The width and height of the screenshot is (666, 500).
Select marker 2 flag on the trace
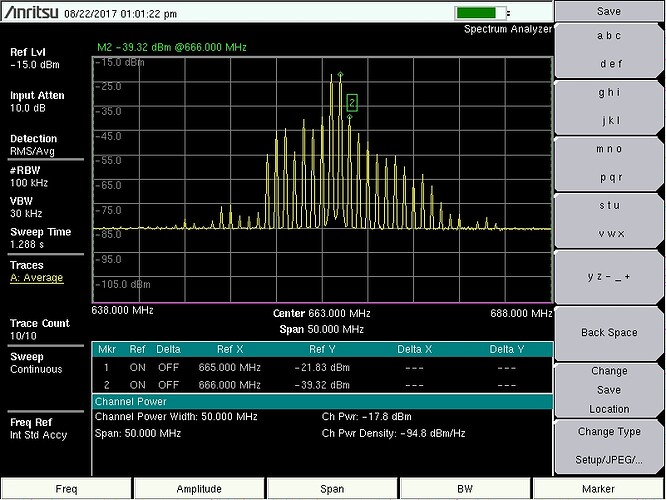coord(352,102)
